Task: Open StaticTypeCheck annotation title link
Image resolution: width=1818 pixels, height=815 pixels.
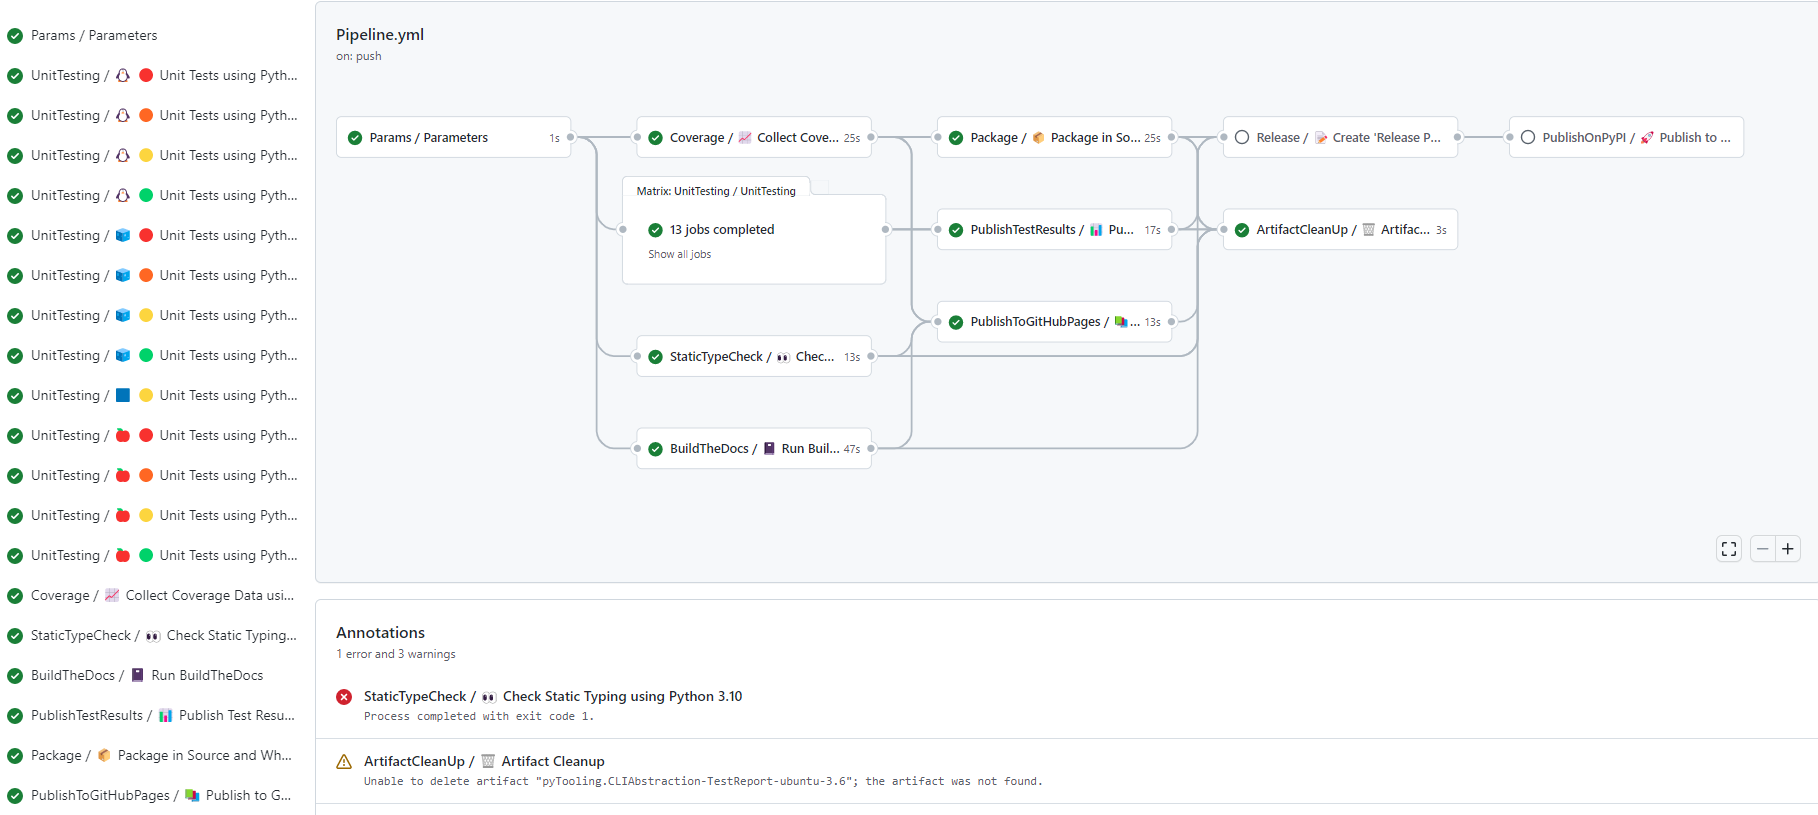Action: click(553, 697)
